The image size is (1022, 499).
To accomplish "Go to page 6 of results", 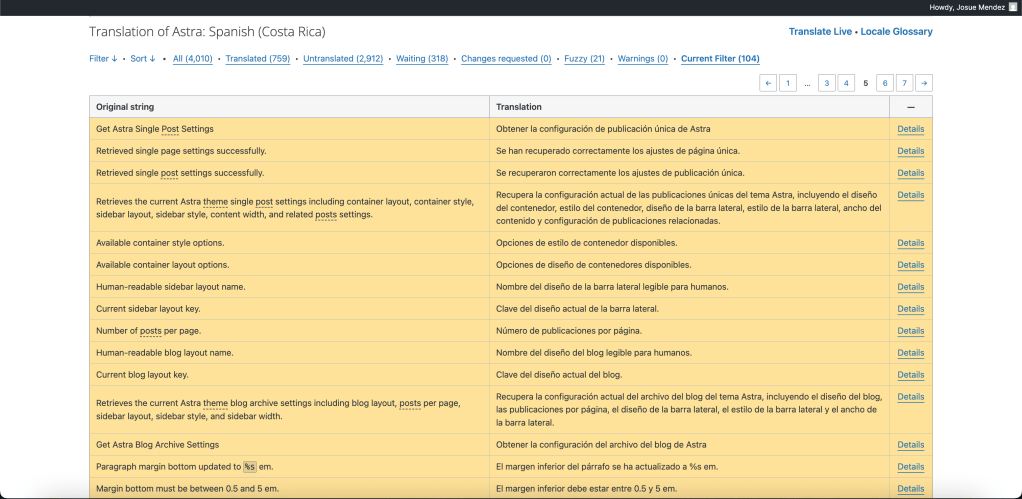I will point(885,83).
